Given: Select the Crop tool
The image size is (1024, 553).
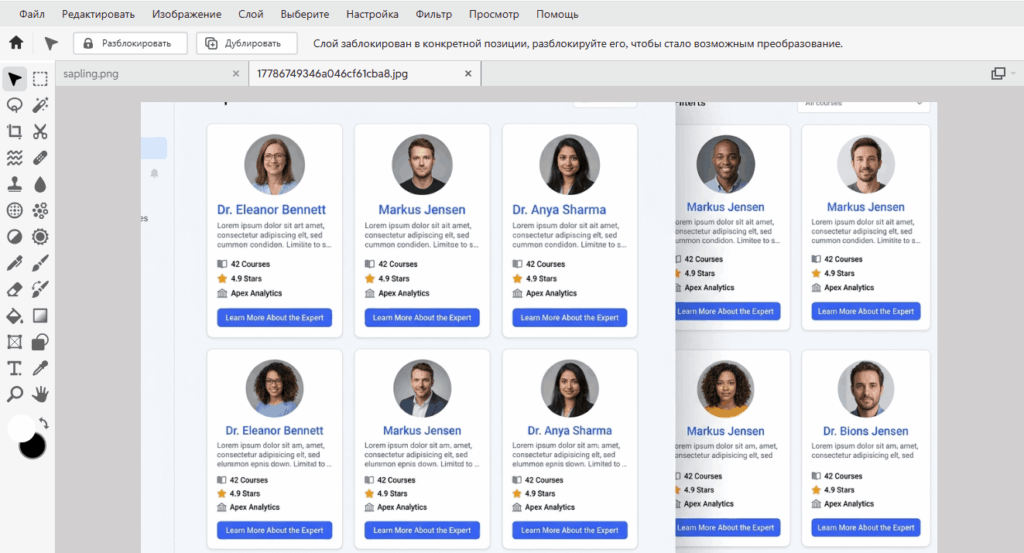Looking at the screenshot, I should pyautogui.click(x=14, y=131).
